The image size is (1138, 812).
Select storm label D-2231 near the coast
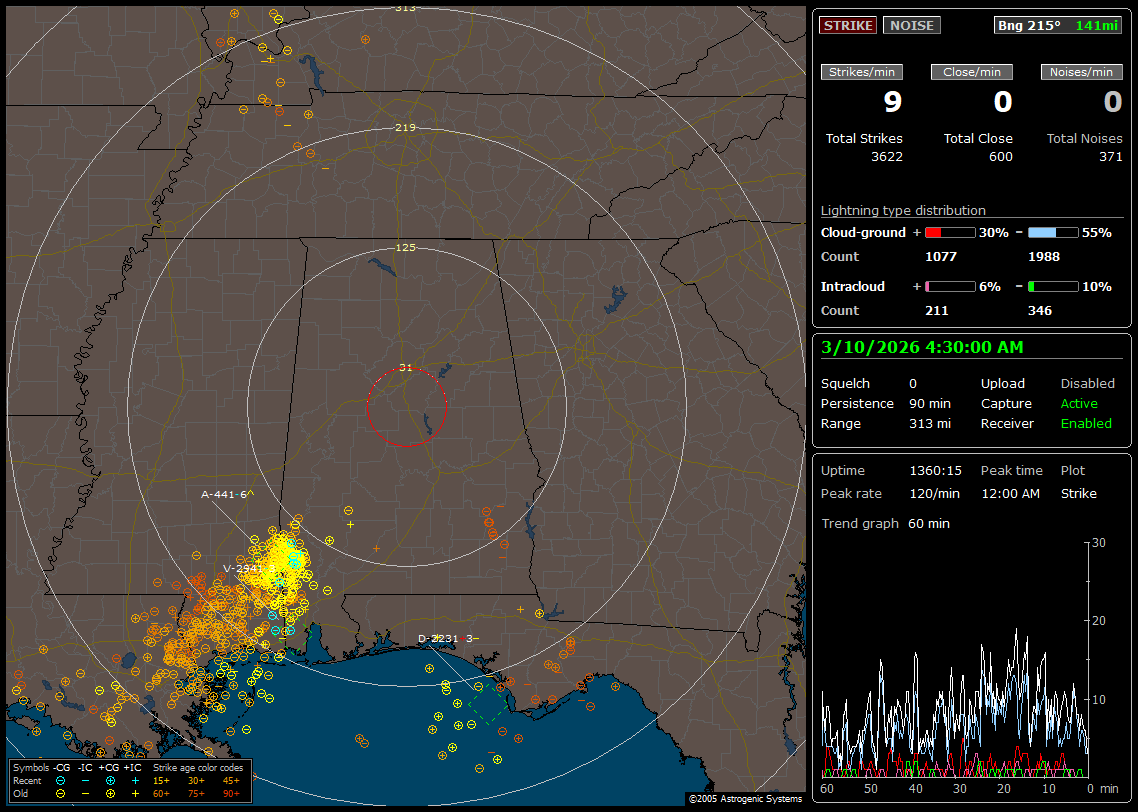pyautogui.click(x=438, y=638)
